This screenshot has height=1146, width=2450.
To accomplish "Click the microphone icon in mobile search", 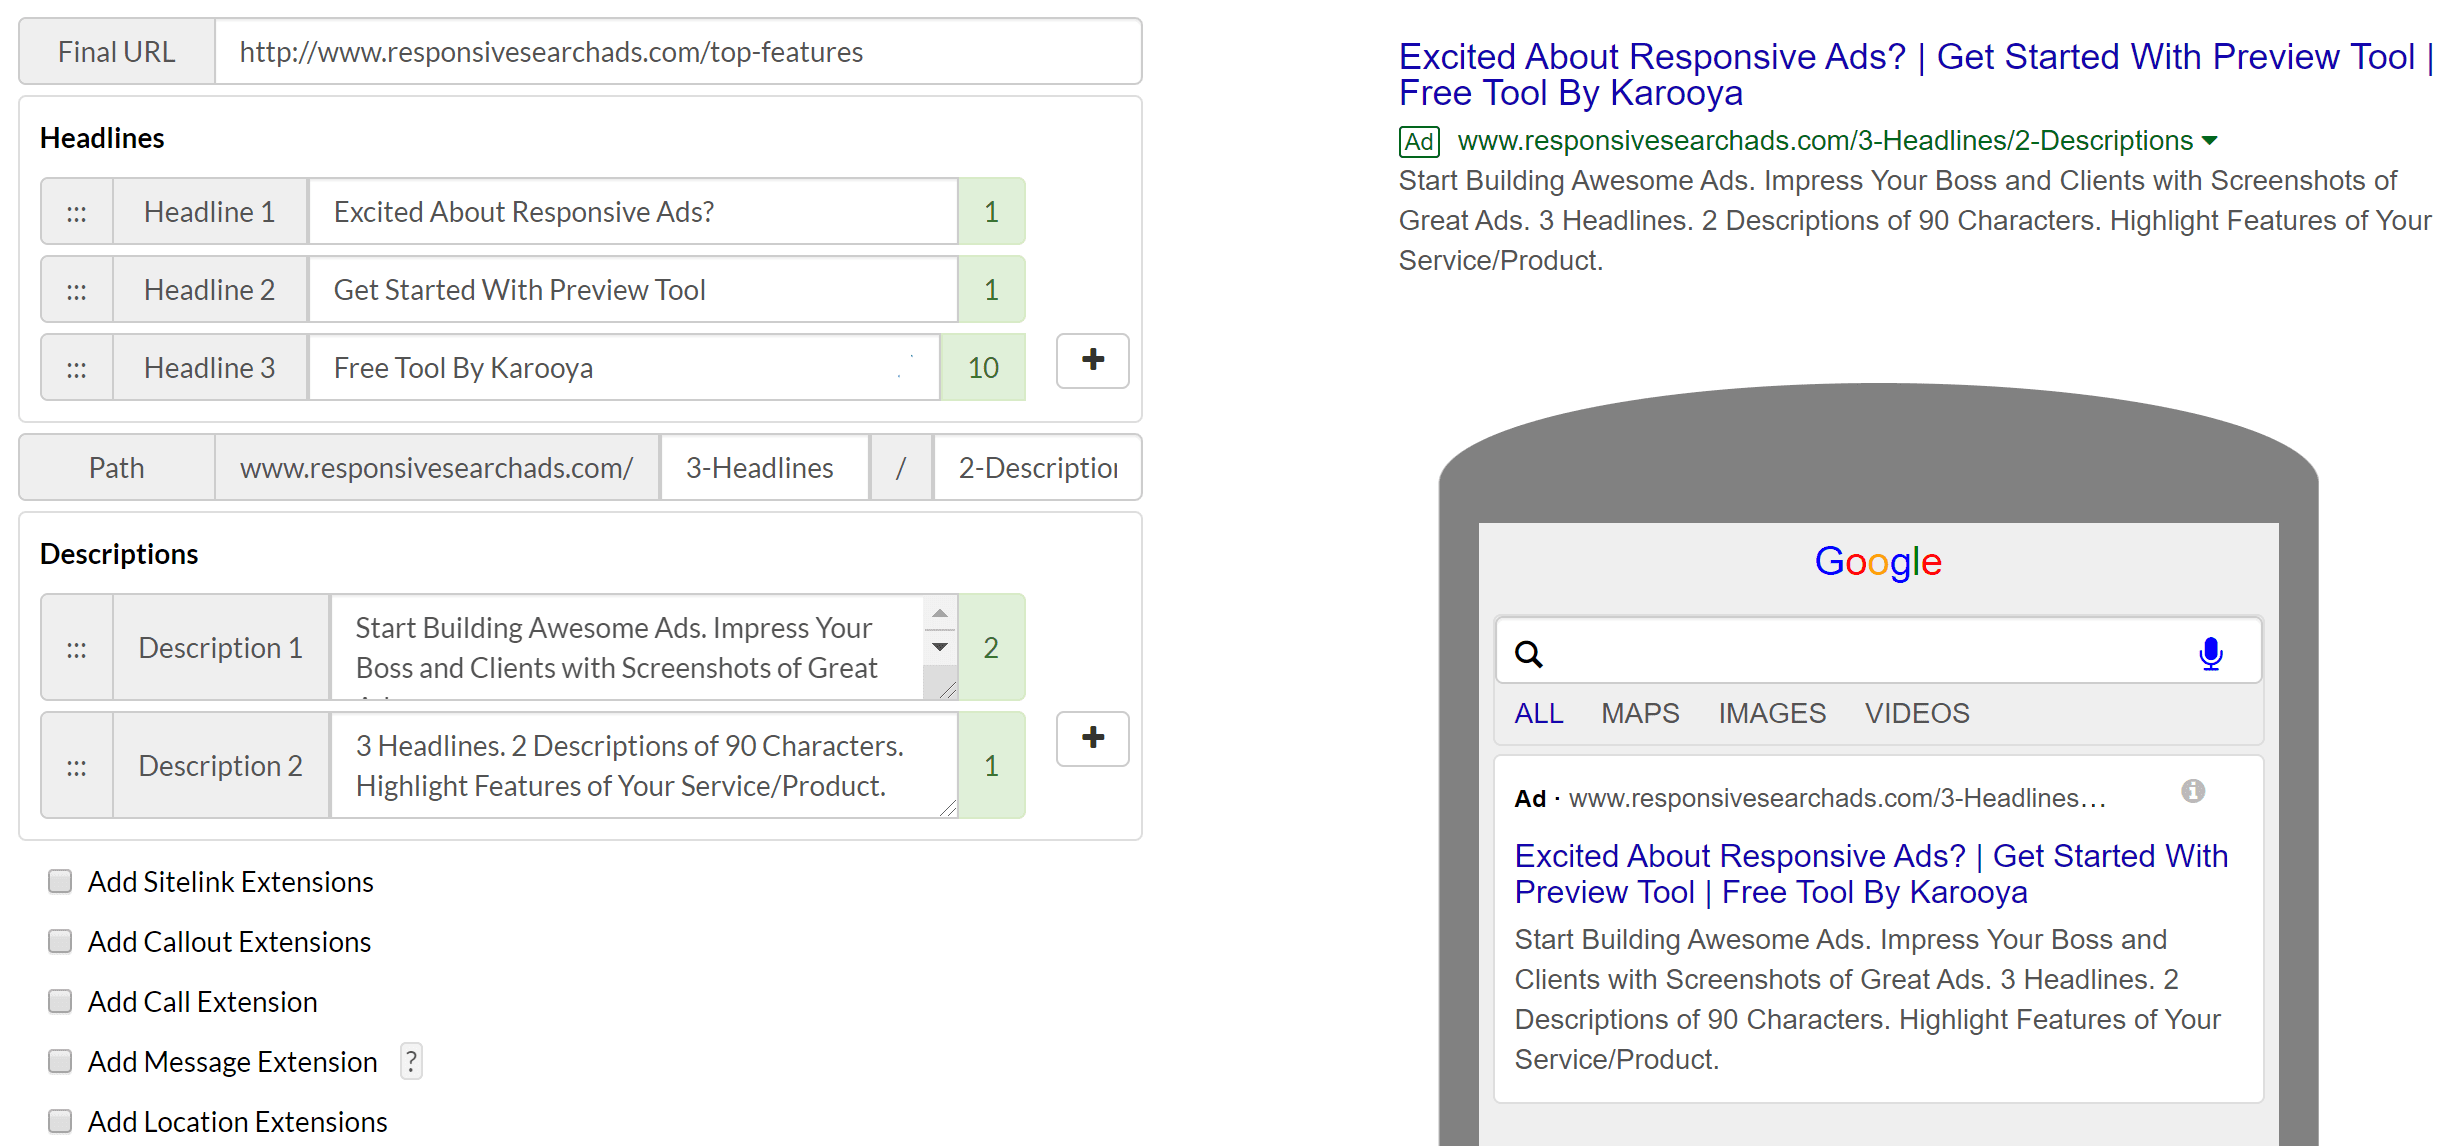I will pos(2210,653).
